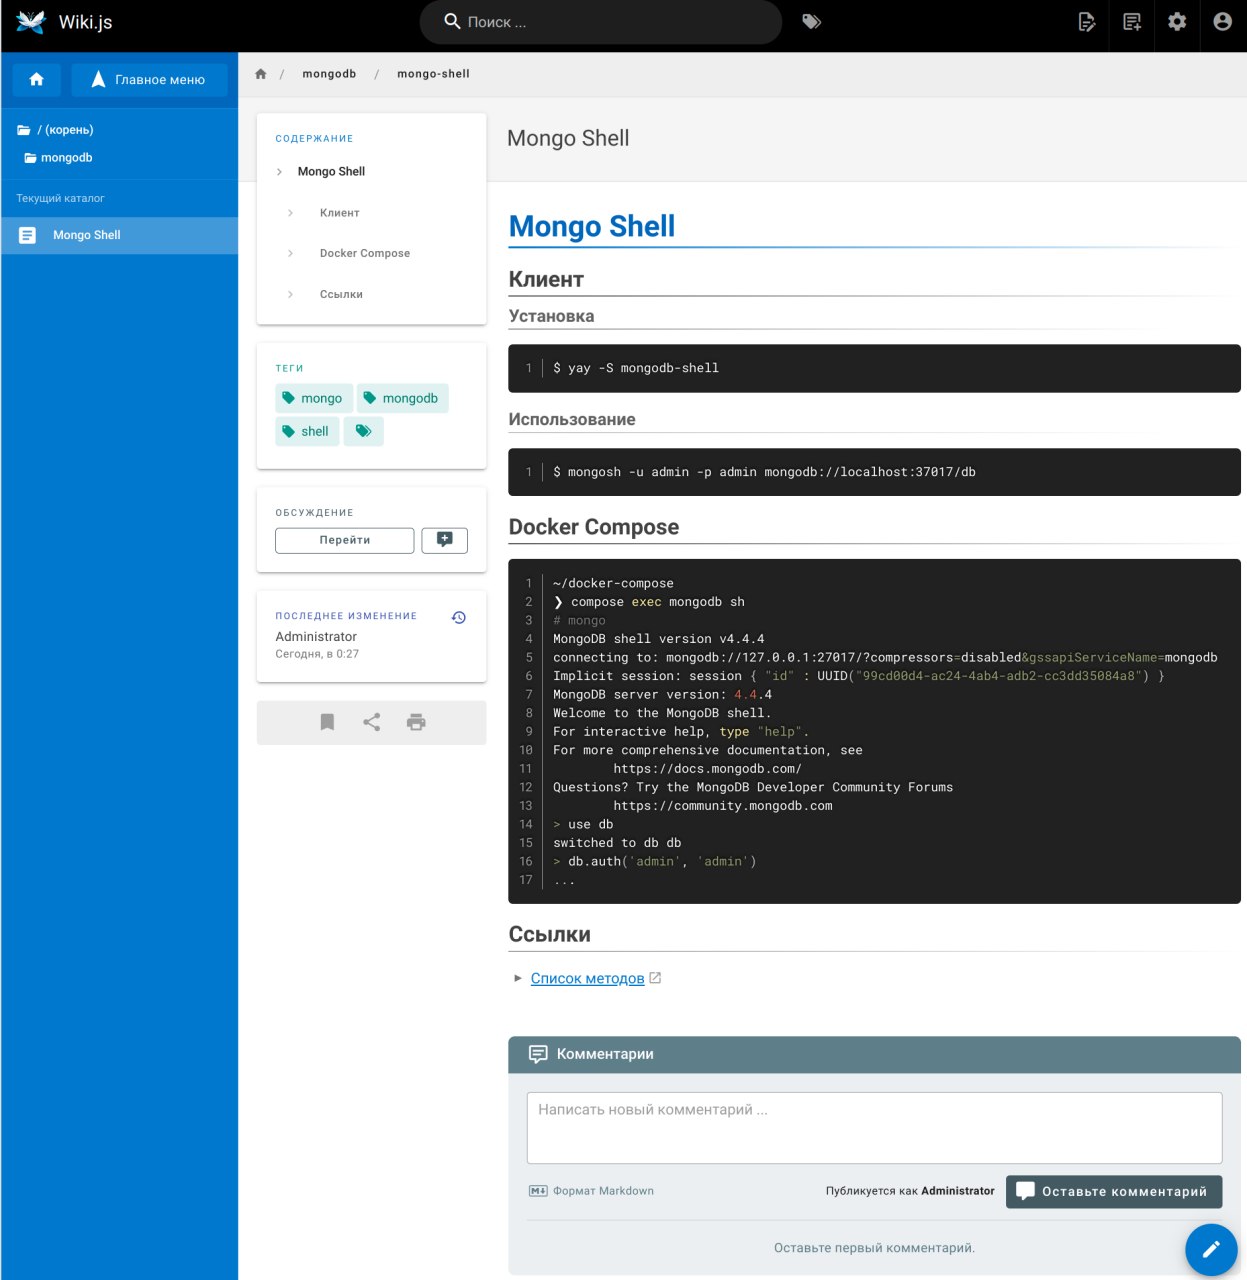Click the mongosh command code line
Screen dimensions: 1247x1280
coord(764,472)
